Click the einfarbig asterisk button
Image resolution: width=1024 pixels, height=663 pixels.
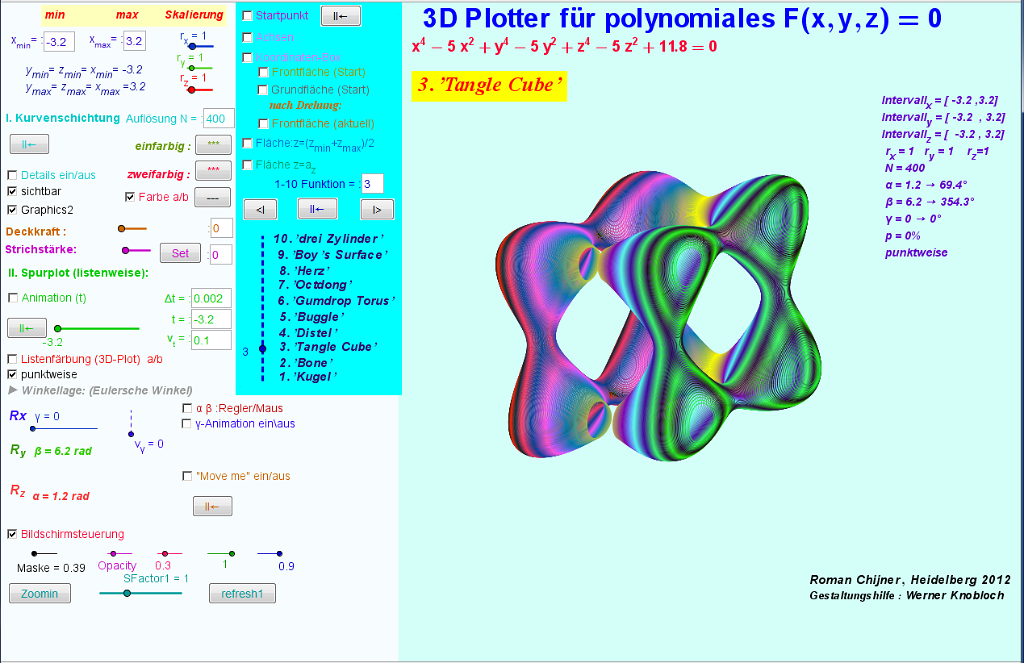coord(213,145)
